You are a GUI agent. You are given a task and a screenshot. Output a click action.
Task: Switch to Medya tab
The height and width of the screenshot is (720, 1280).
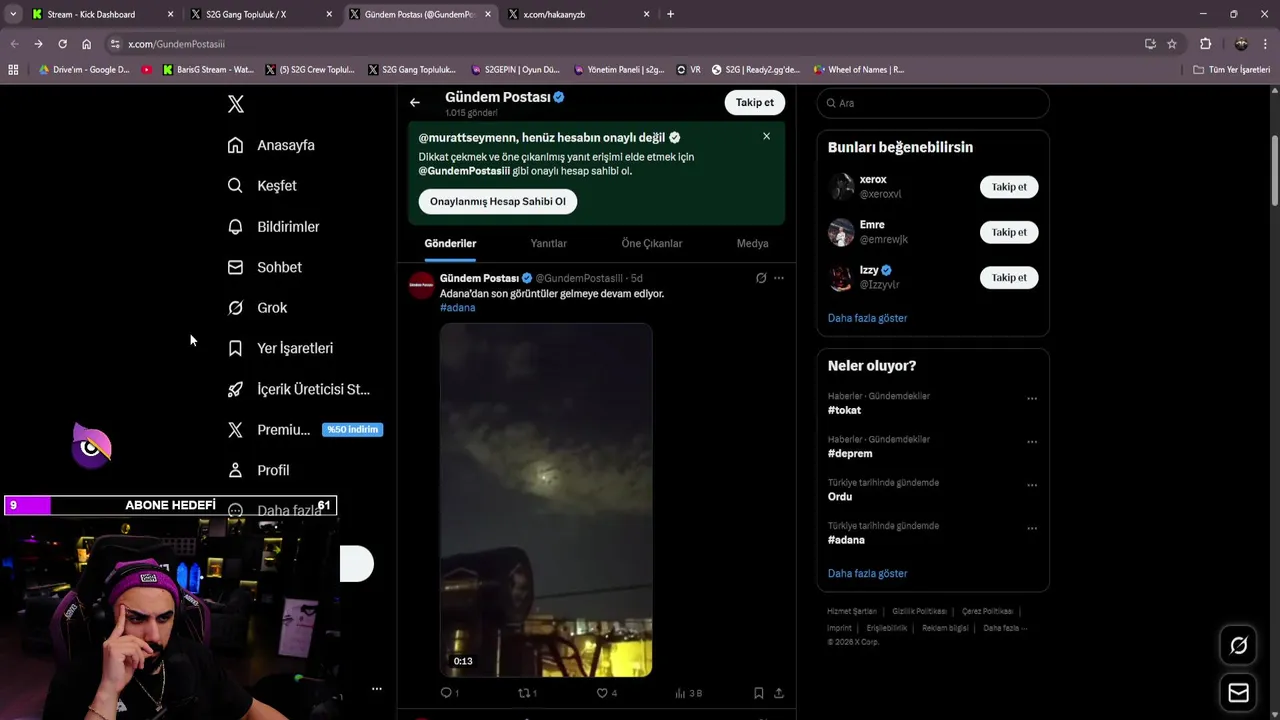[752, 243]
